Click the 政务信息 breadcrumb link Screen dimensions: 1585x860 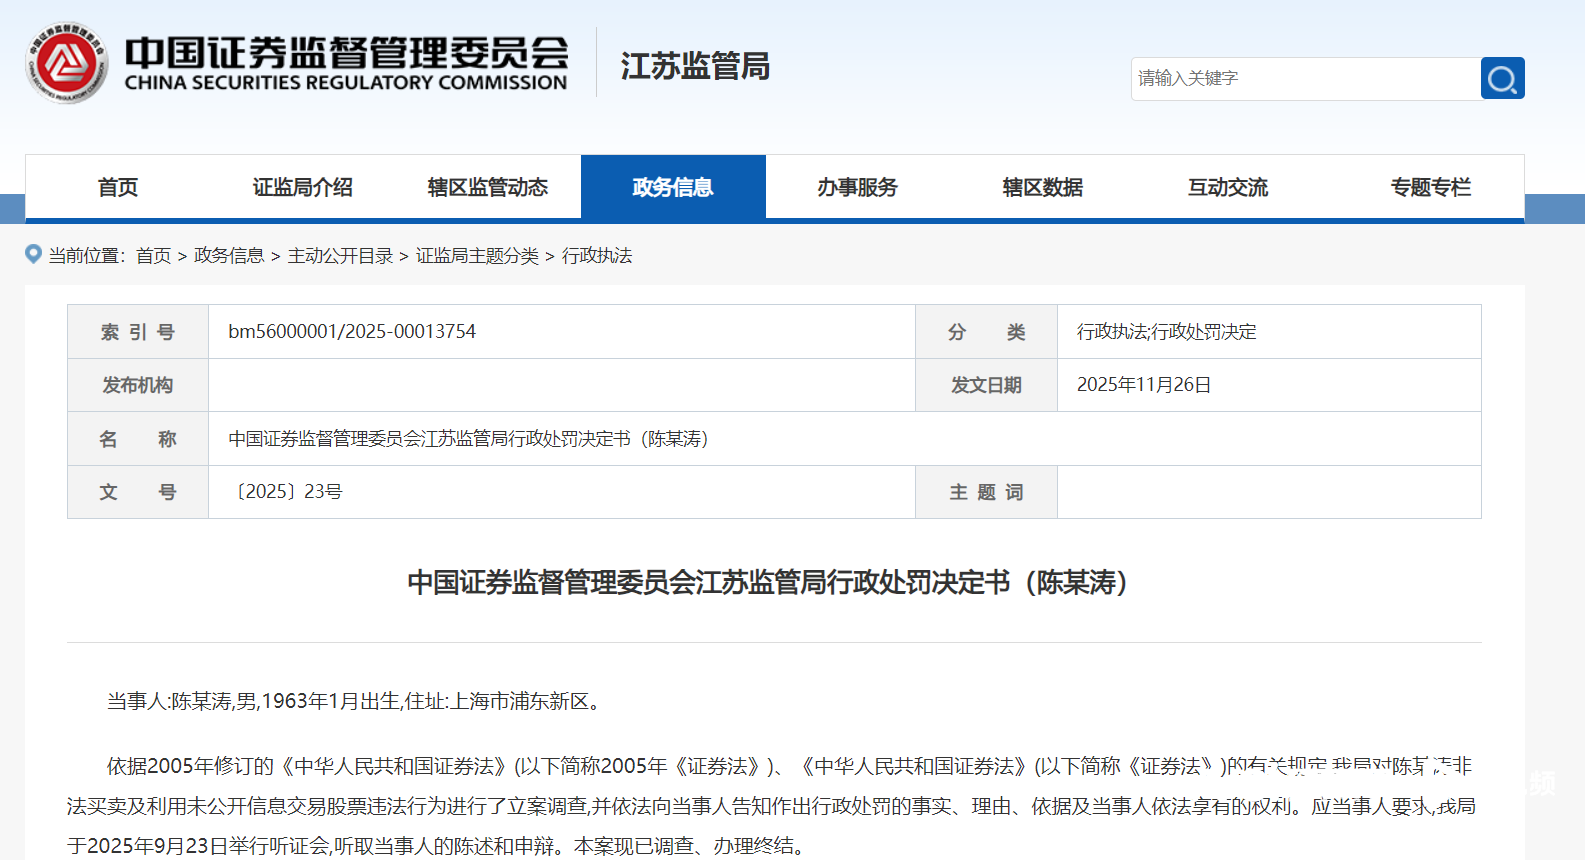(229, 256)
